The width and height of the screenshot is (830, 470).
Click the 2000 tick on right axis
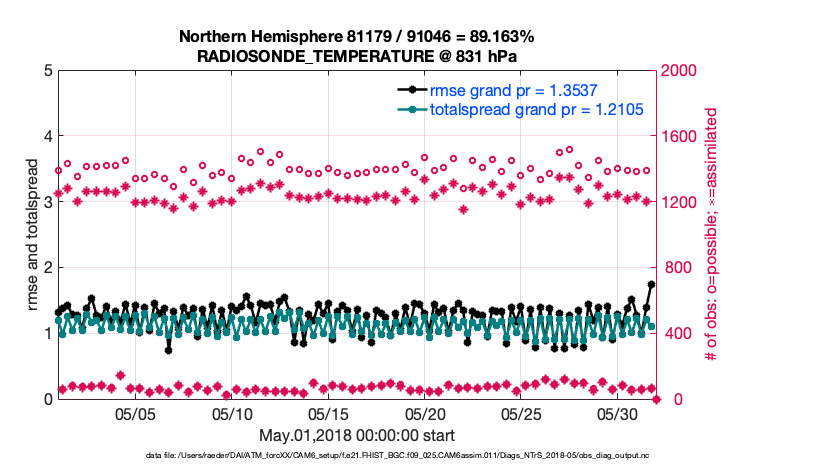click(681, 71)
